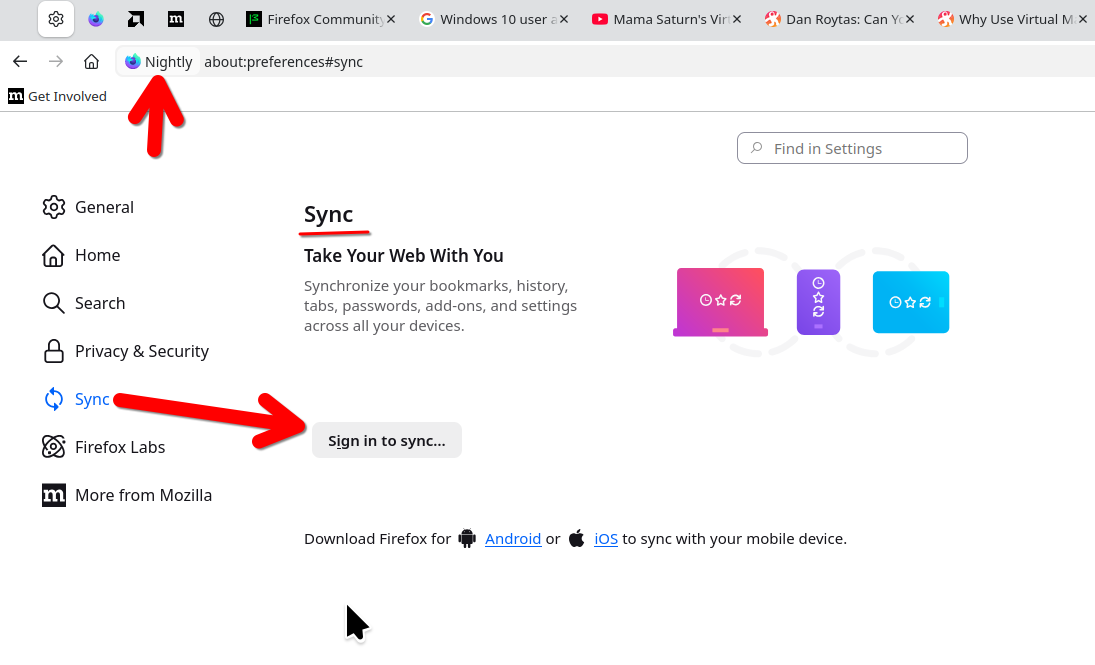Open the pinned Mozilla 'm' tab
The width and height of the screenshot is (1095, 665).
176,19
